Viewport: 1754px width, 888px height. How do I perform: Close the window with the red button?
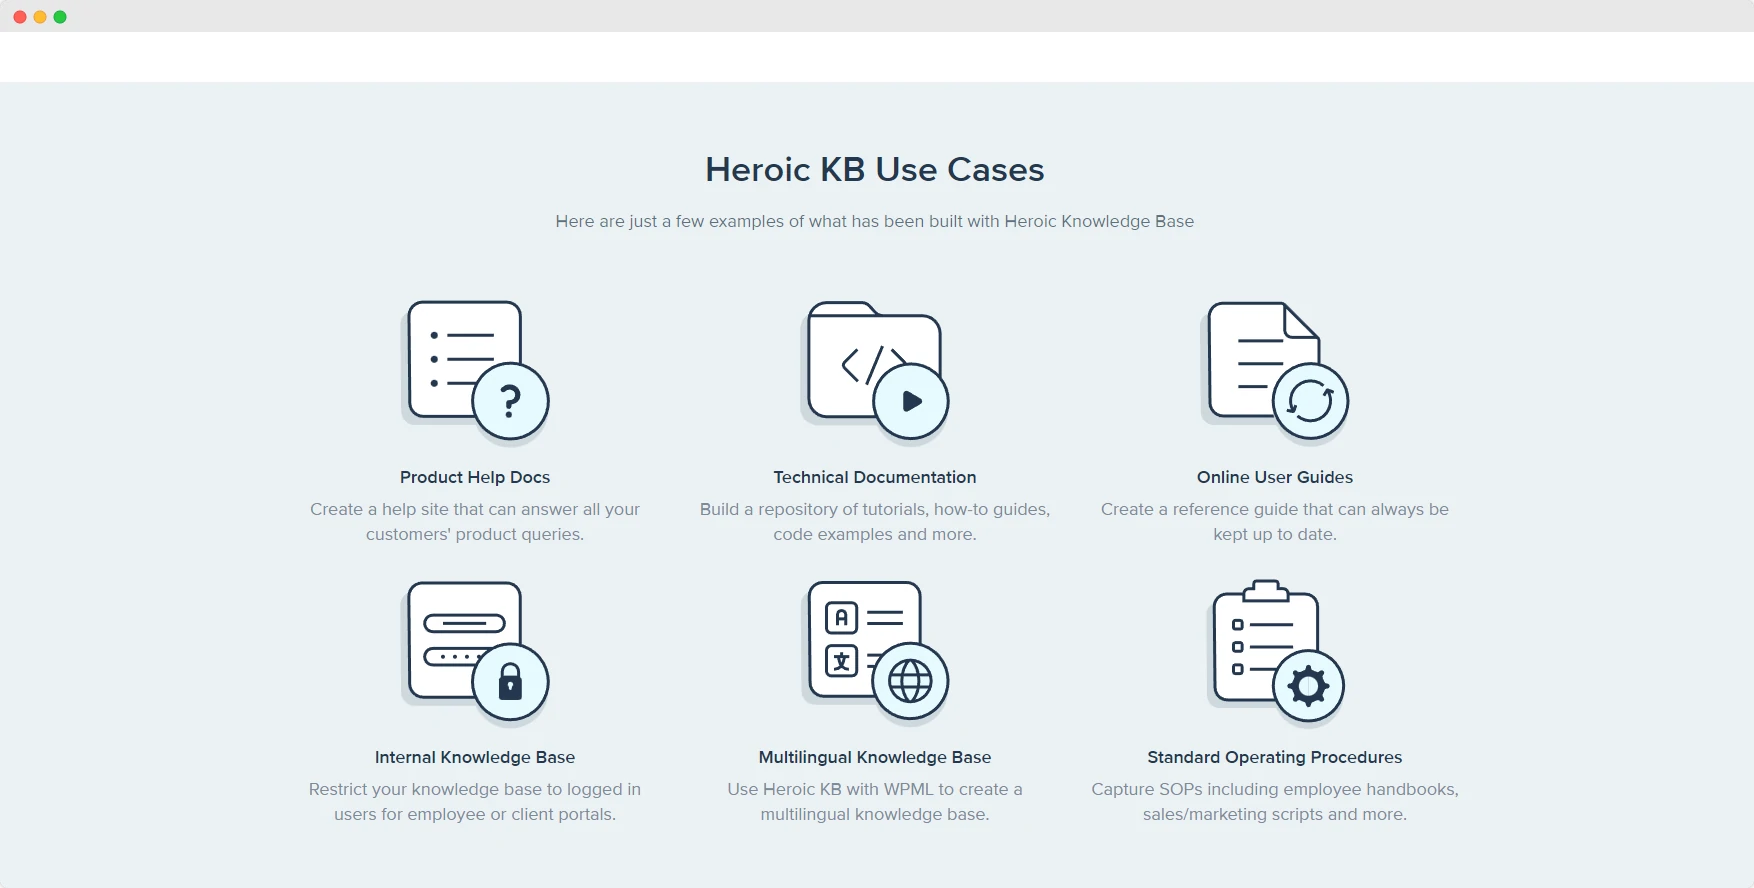point(20,17)
